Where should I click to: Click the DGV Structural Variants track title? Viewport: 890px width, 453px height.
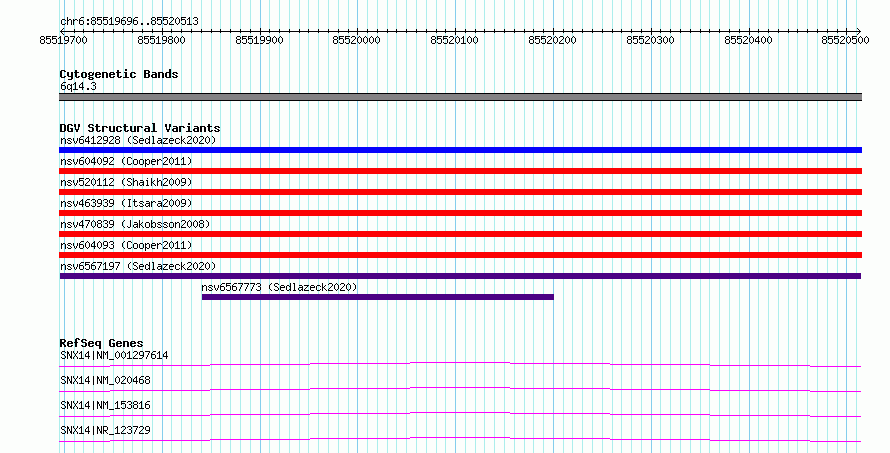[x=140, y=128]
